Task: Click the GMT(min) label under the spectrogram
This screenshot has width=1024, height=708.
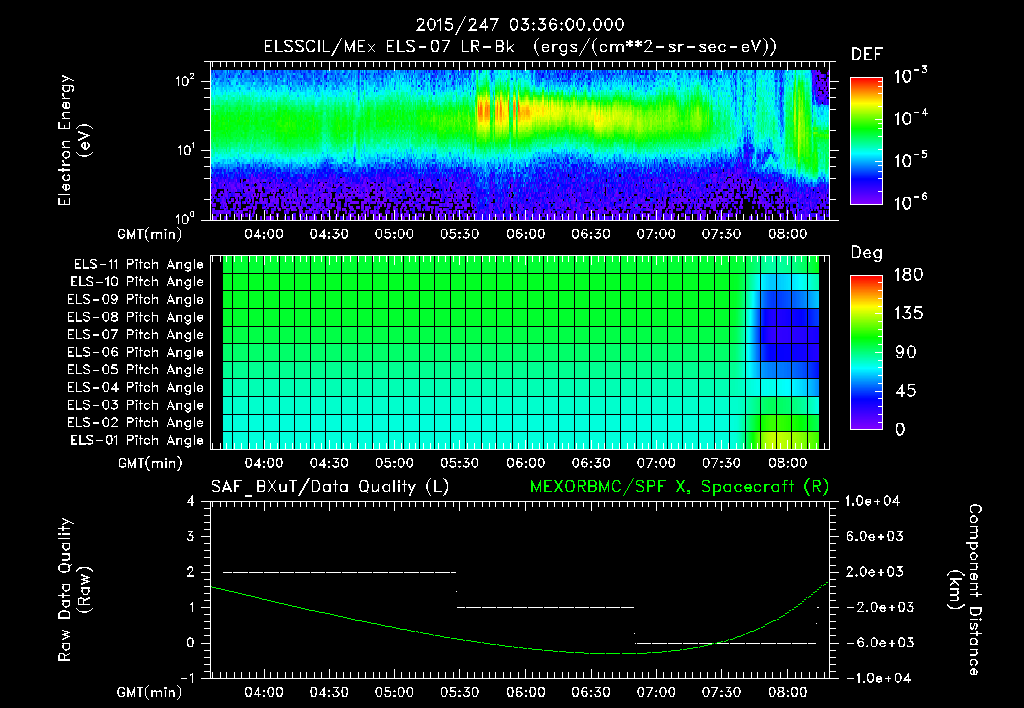Action: point(150,234)
